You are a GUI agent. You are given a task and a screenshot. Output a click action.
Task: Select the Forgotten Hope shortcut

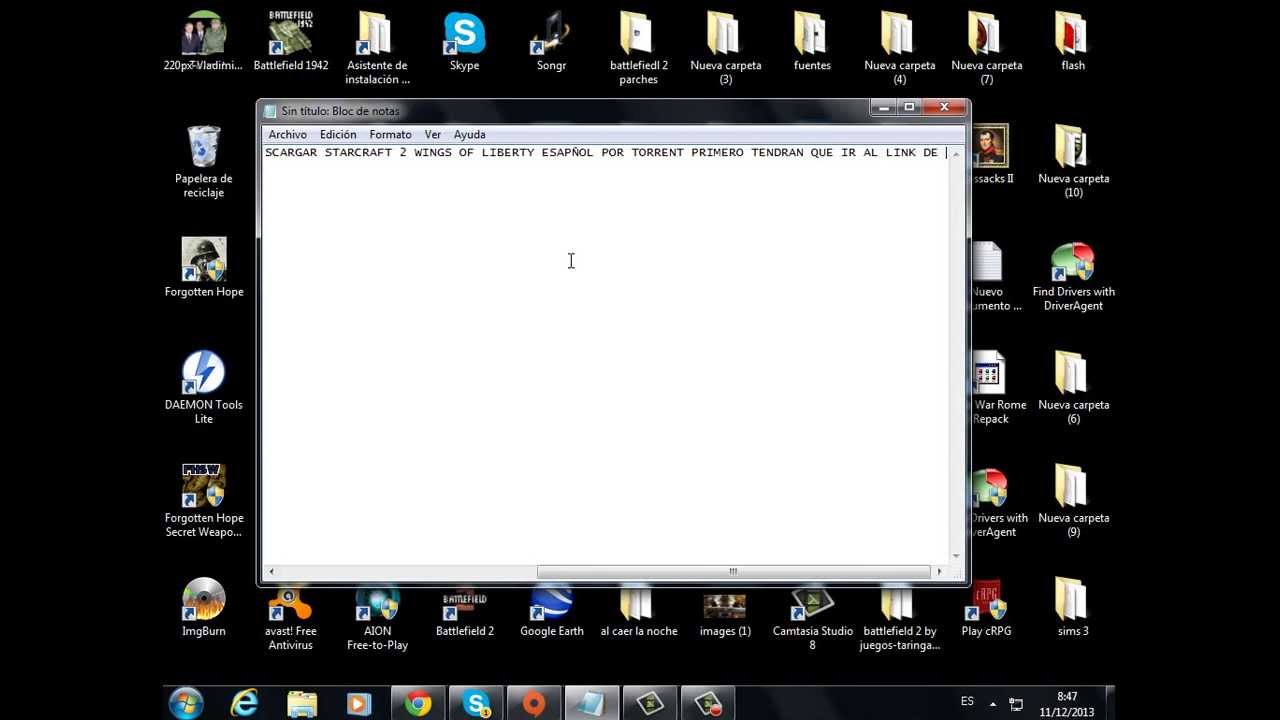(203, 268)
